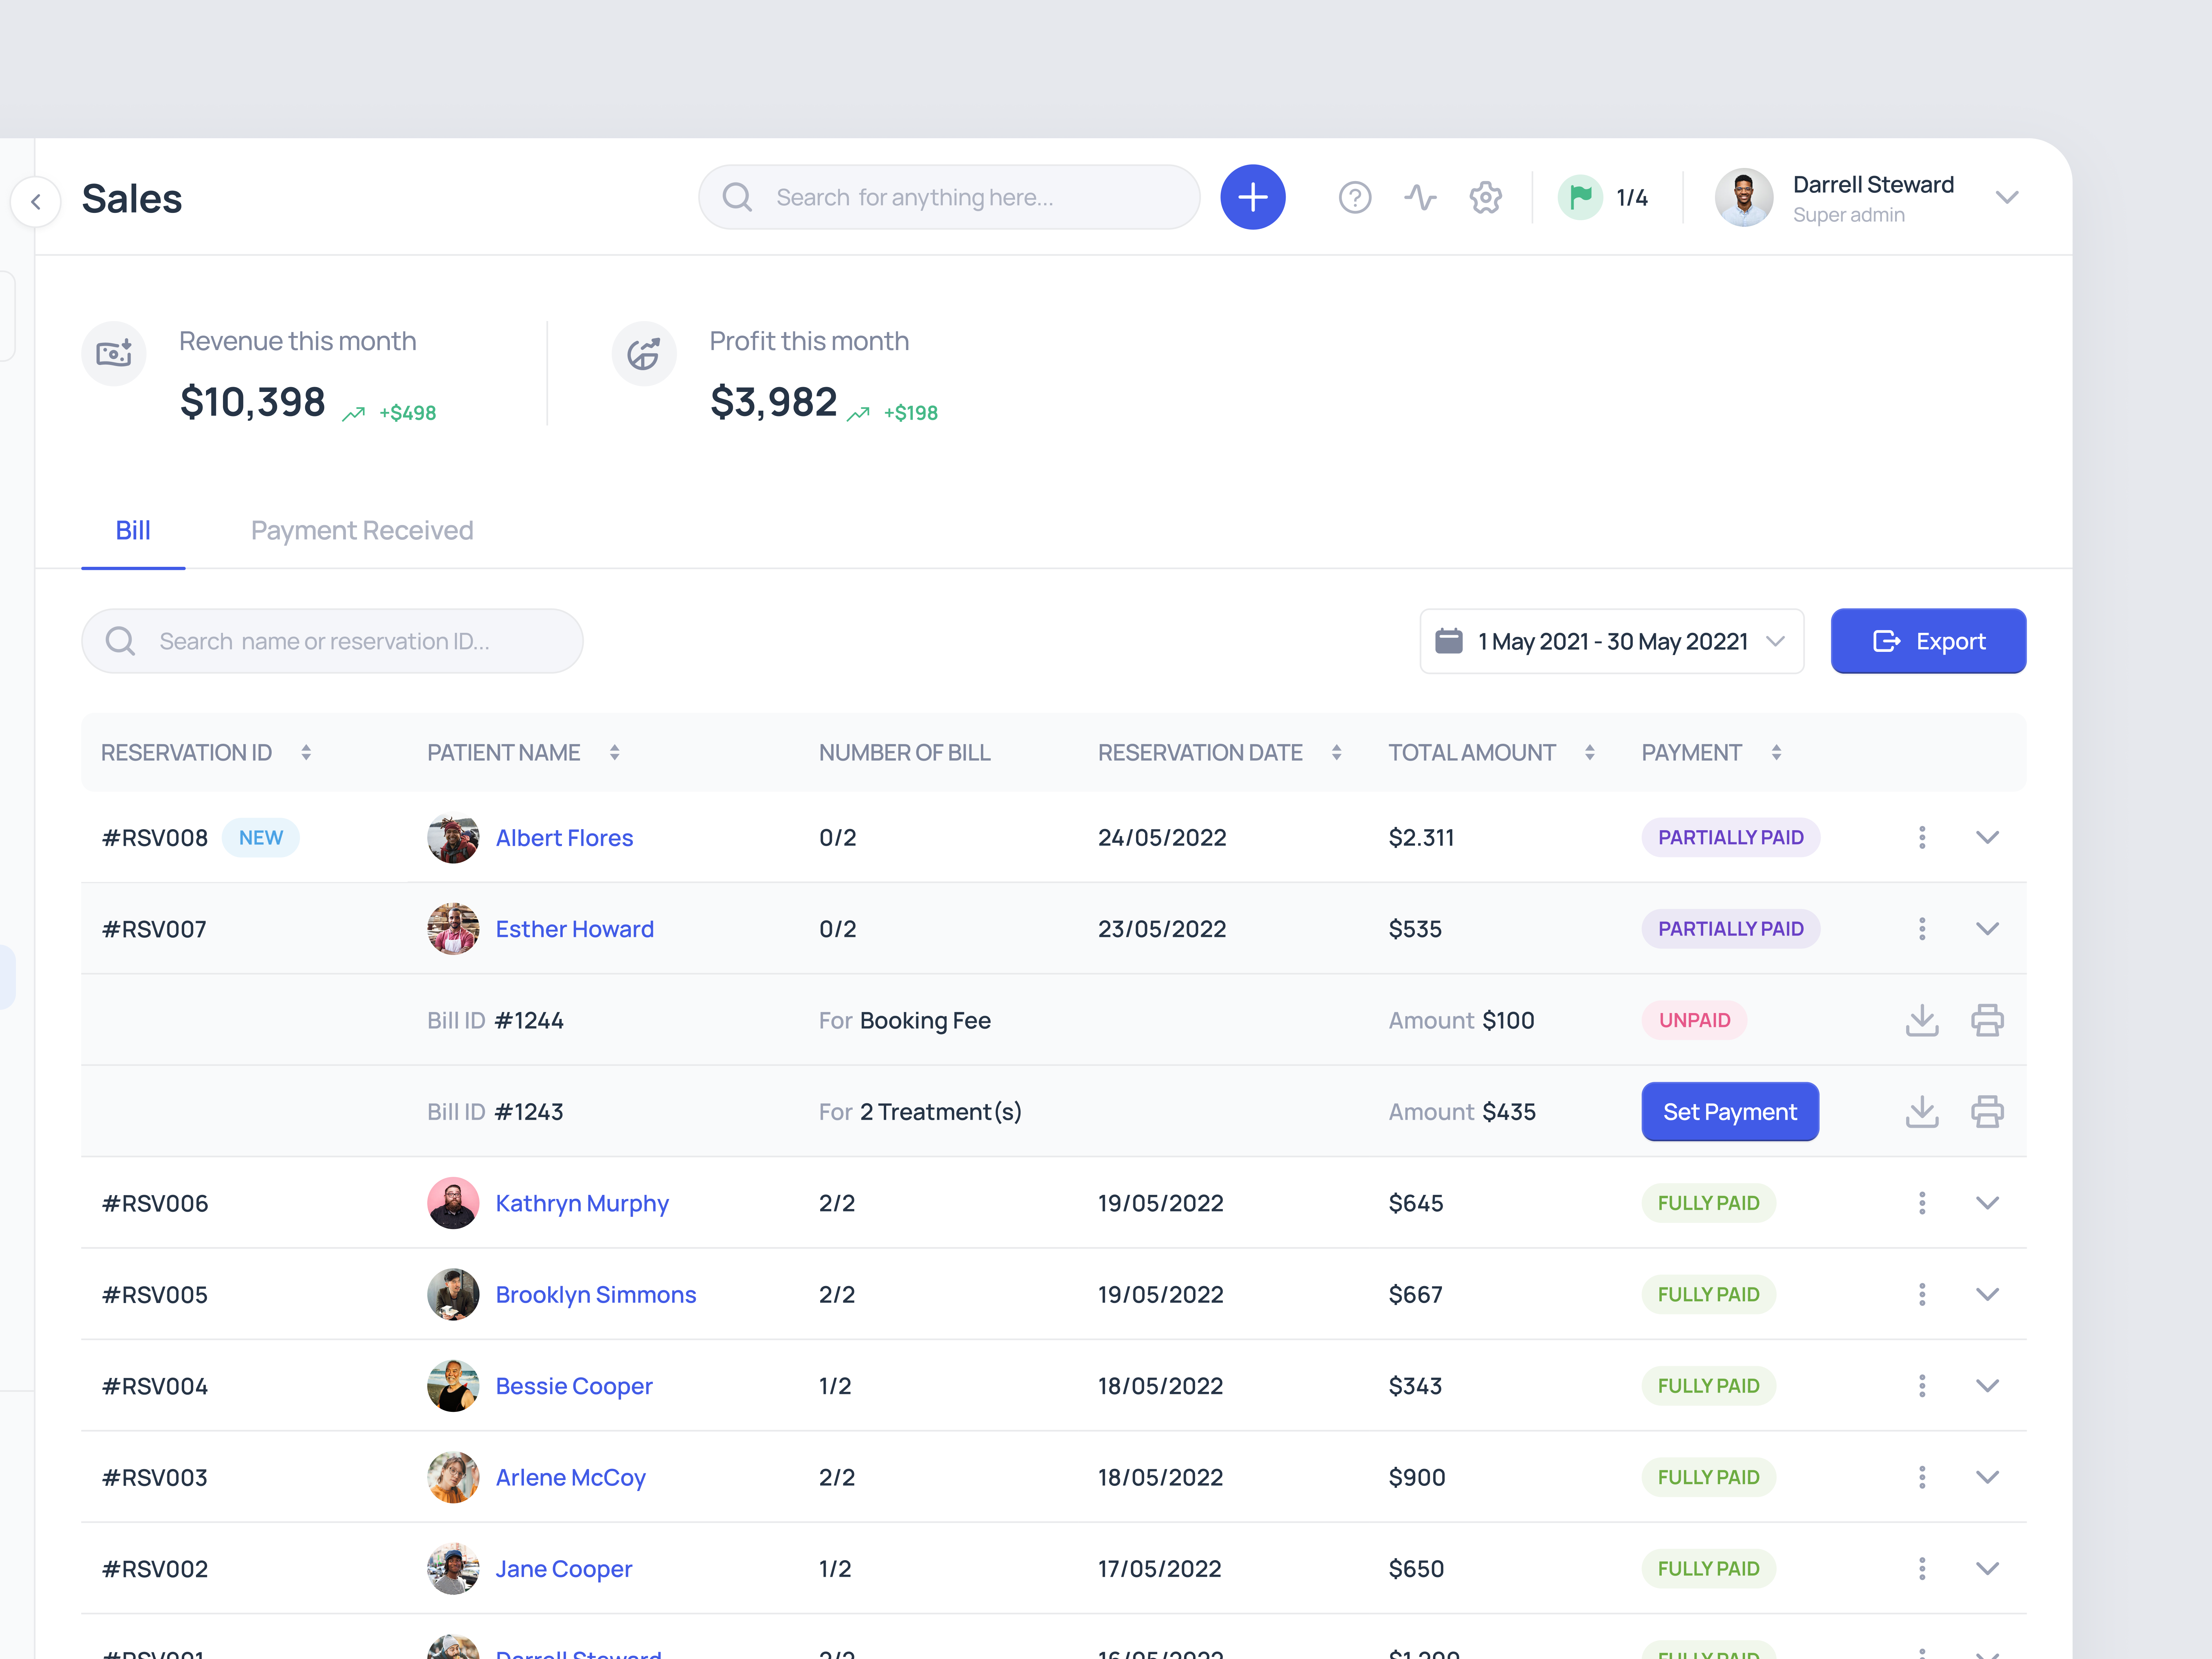Sort by Total Amount column
The width and height of the screenshot is (2212, 1659).
point(1589,752)
